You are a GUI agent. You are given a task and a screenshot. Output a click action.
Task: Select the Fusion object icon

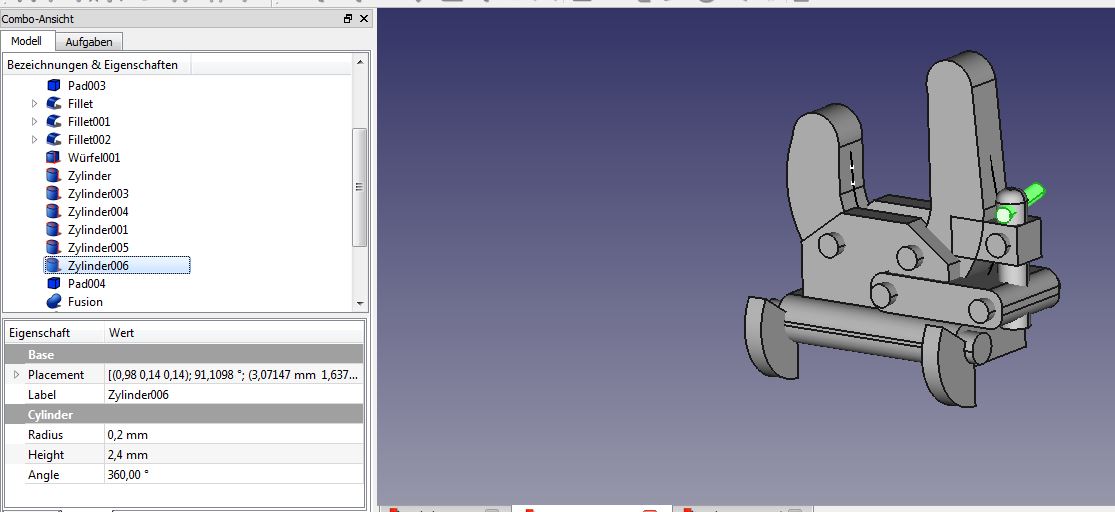54,302
